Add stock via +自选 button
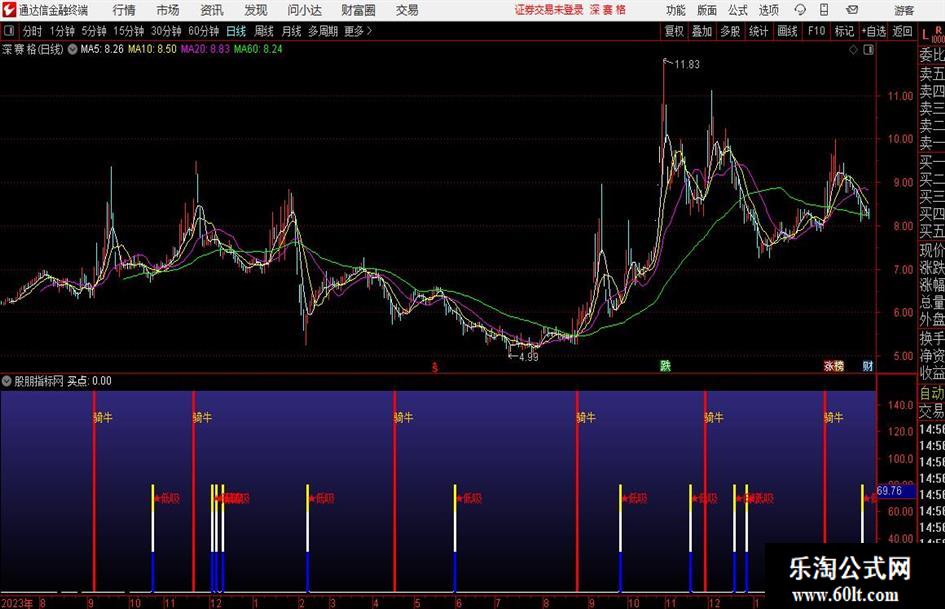This screenshot has width=945, height=609. tap(873, 31)
